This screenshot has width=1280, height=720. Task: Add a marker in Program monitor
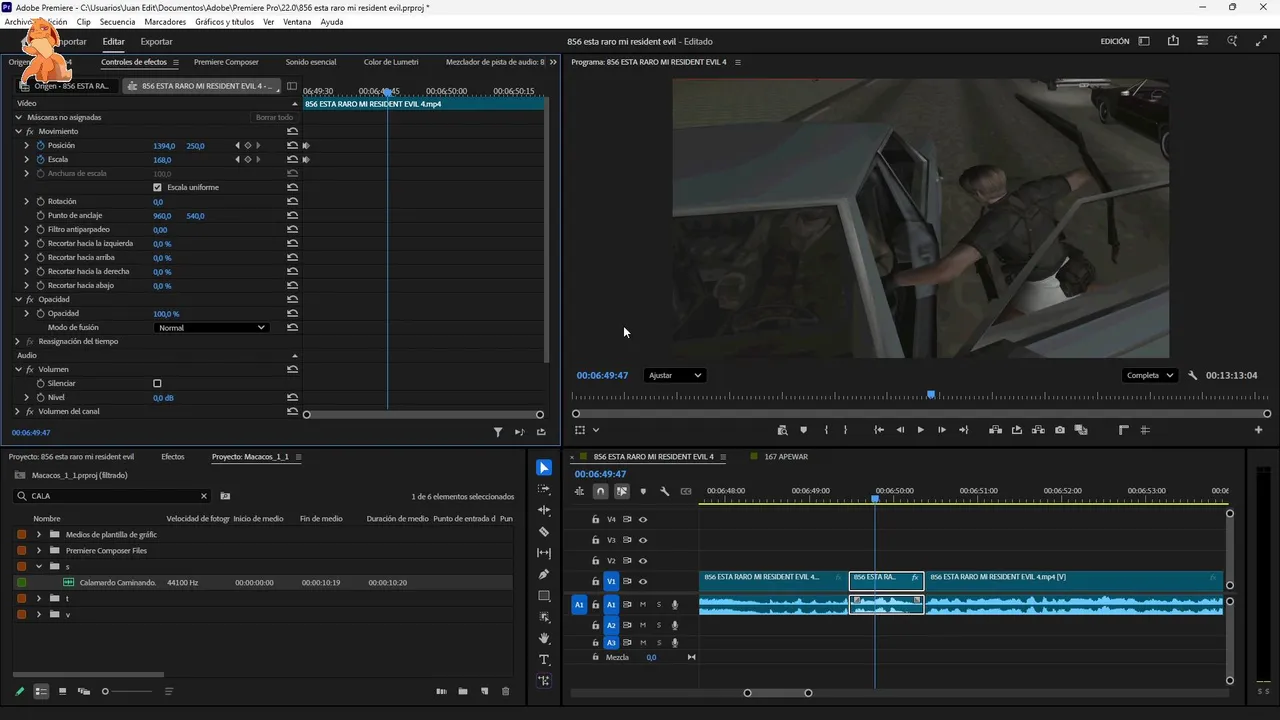point(803,430)
